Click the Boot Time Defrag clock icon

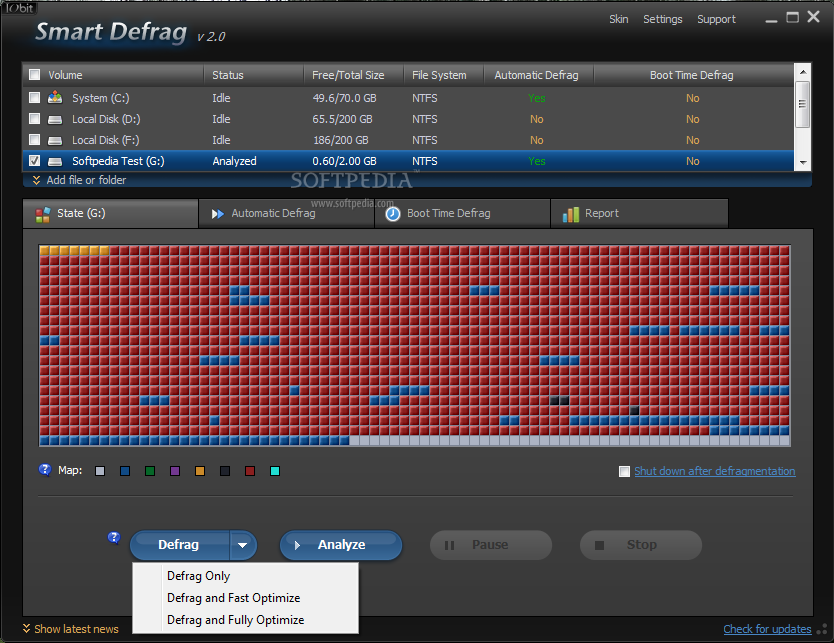(x=393, y=214)
